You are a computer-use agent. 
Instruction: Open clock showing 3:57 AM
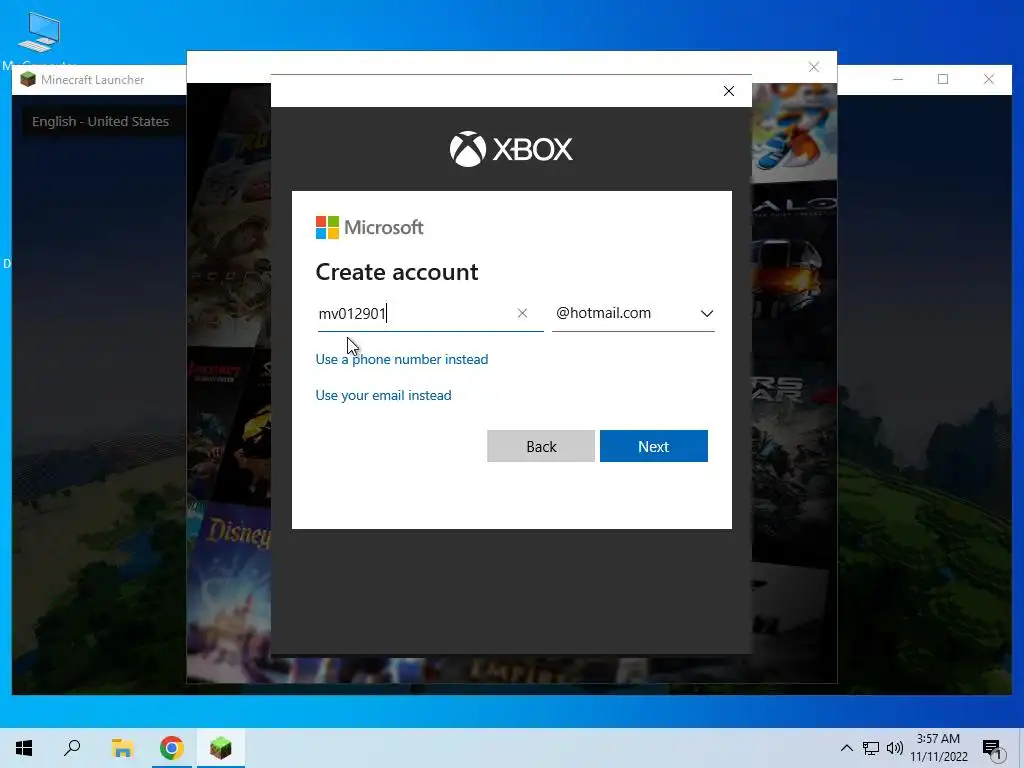(938, 748)
